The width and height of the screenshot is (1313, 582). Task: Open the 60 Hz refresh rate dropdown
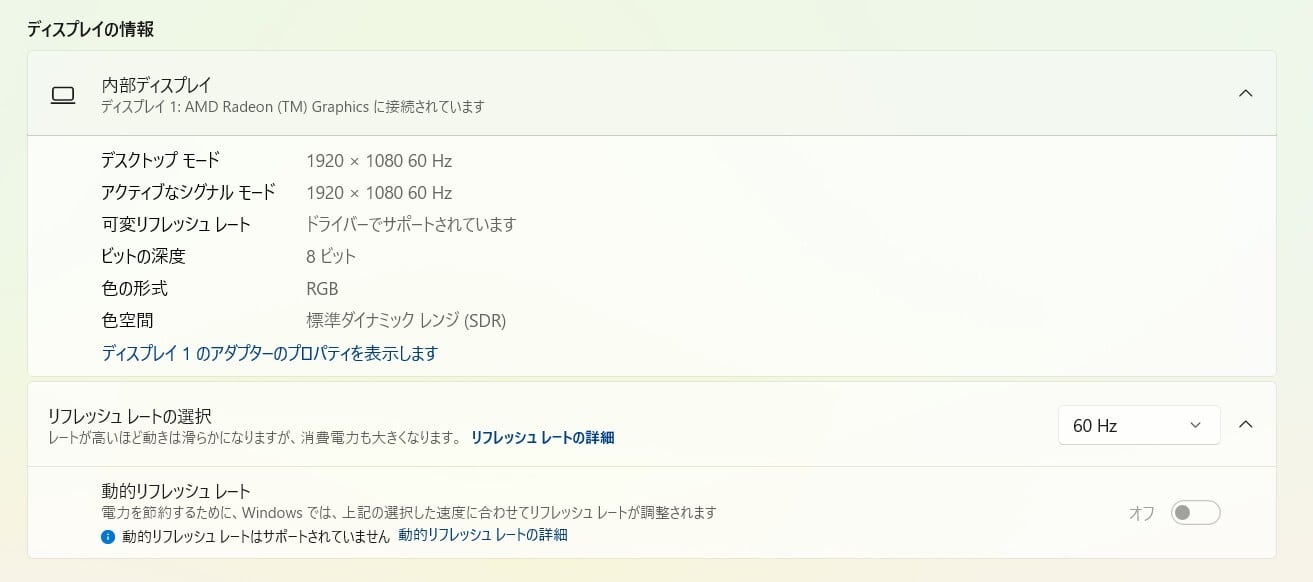click(x=1138, y=425)
